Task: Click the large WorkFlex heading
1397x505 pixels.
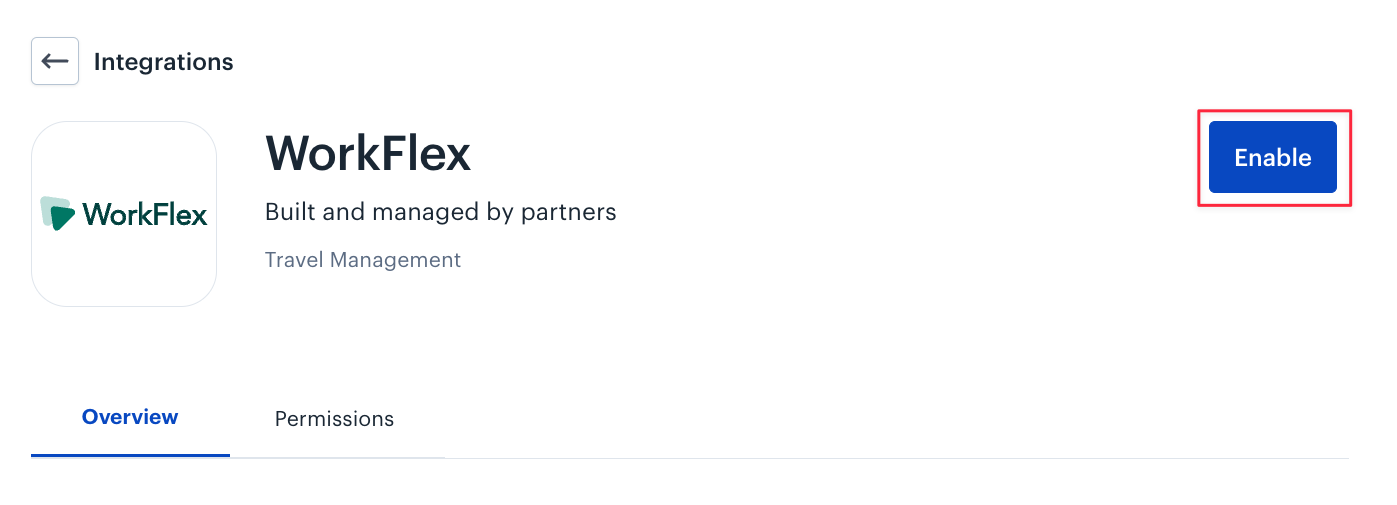Action: pos(368,155)
